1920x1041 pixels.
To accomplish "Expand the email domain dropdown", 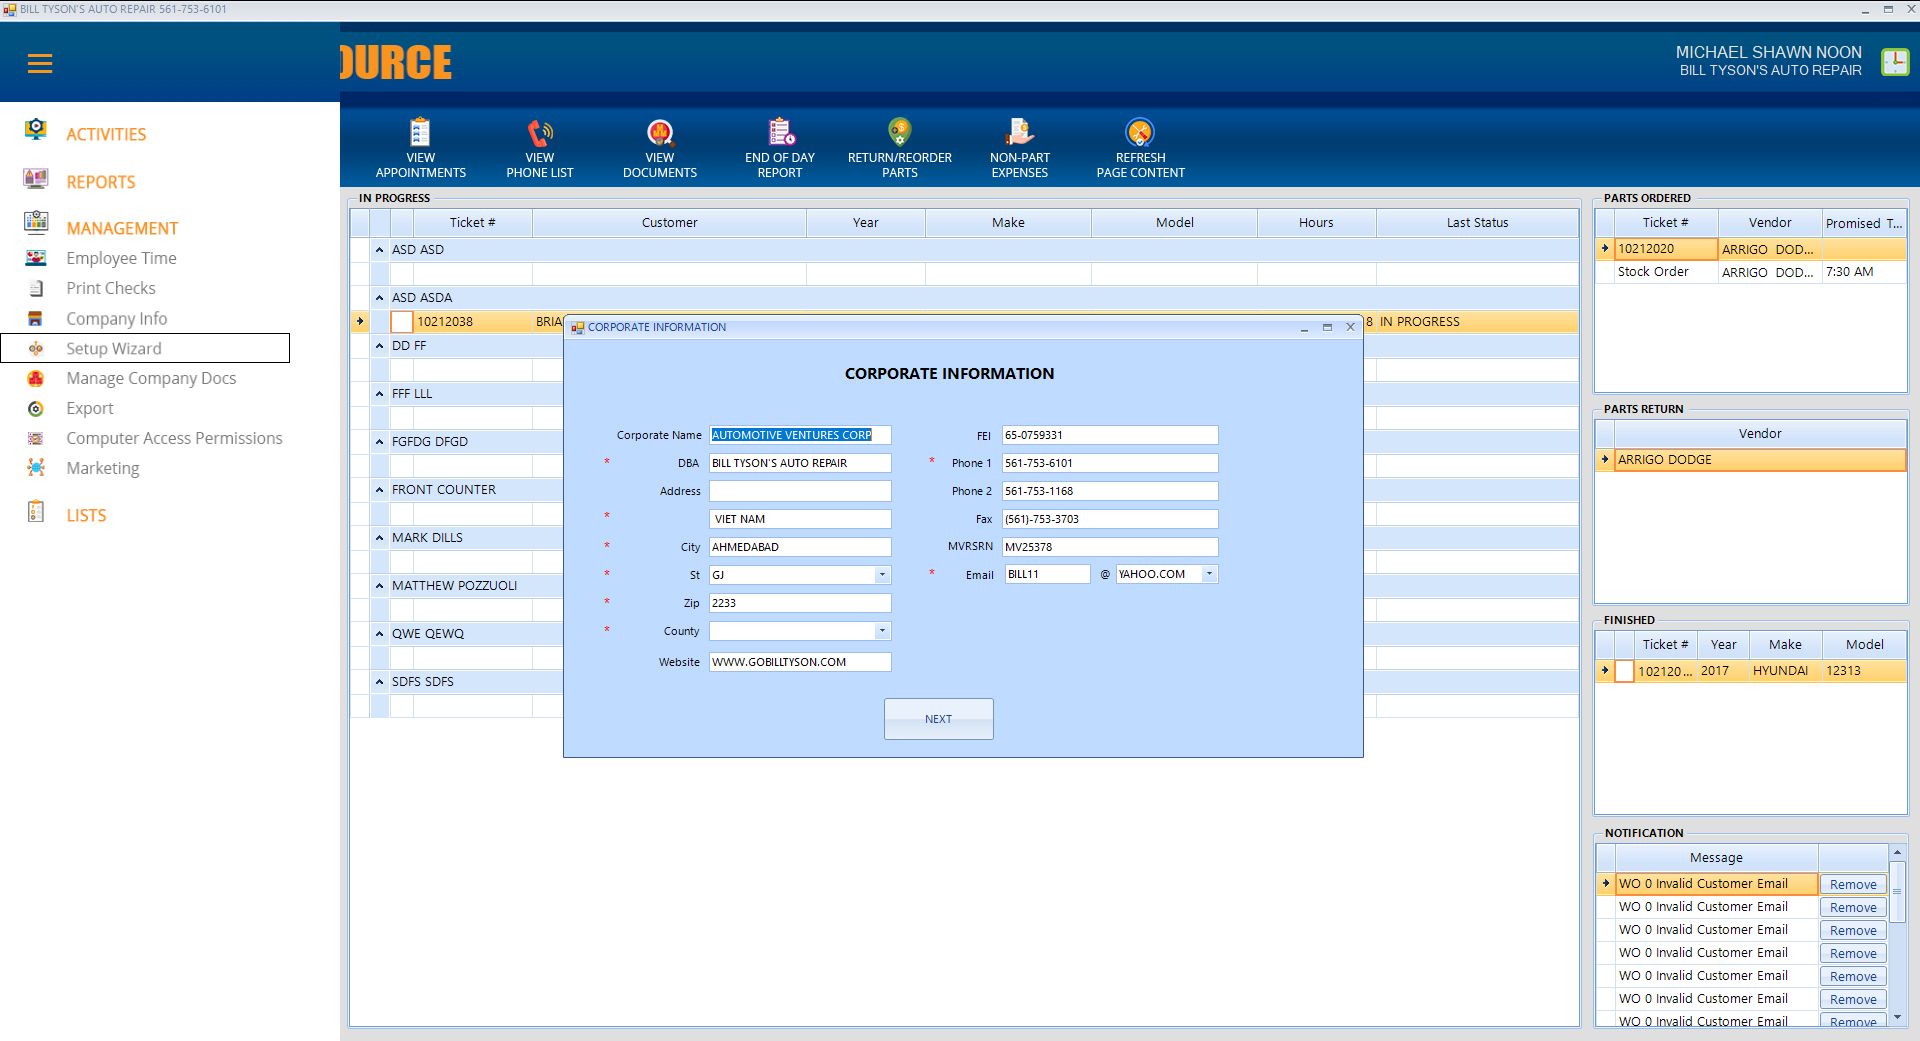I will click(x=1209, y=574).
